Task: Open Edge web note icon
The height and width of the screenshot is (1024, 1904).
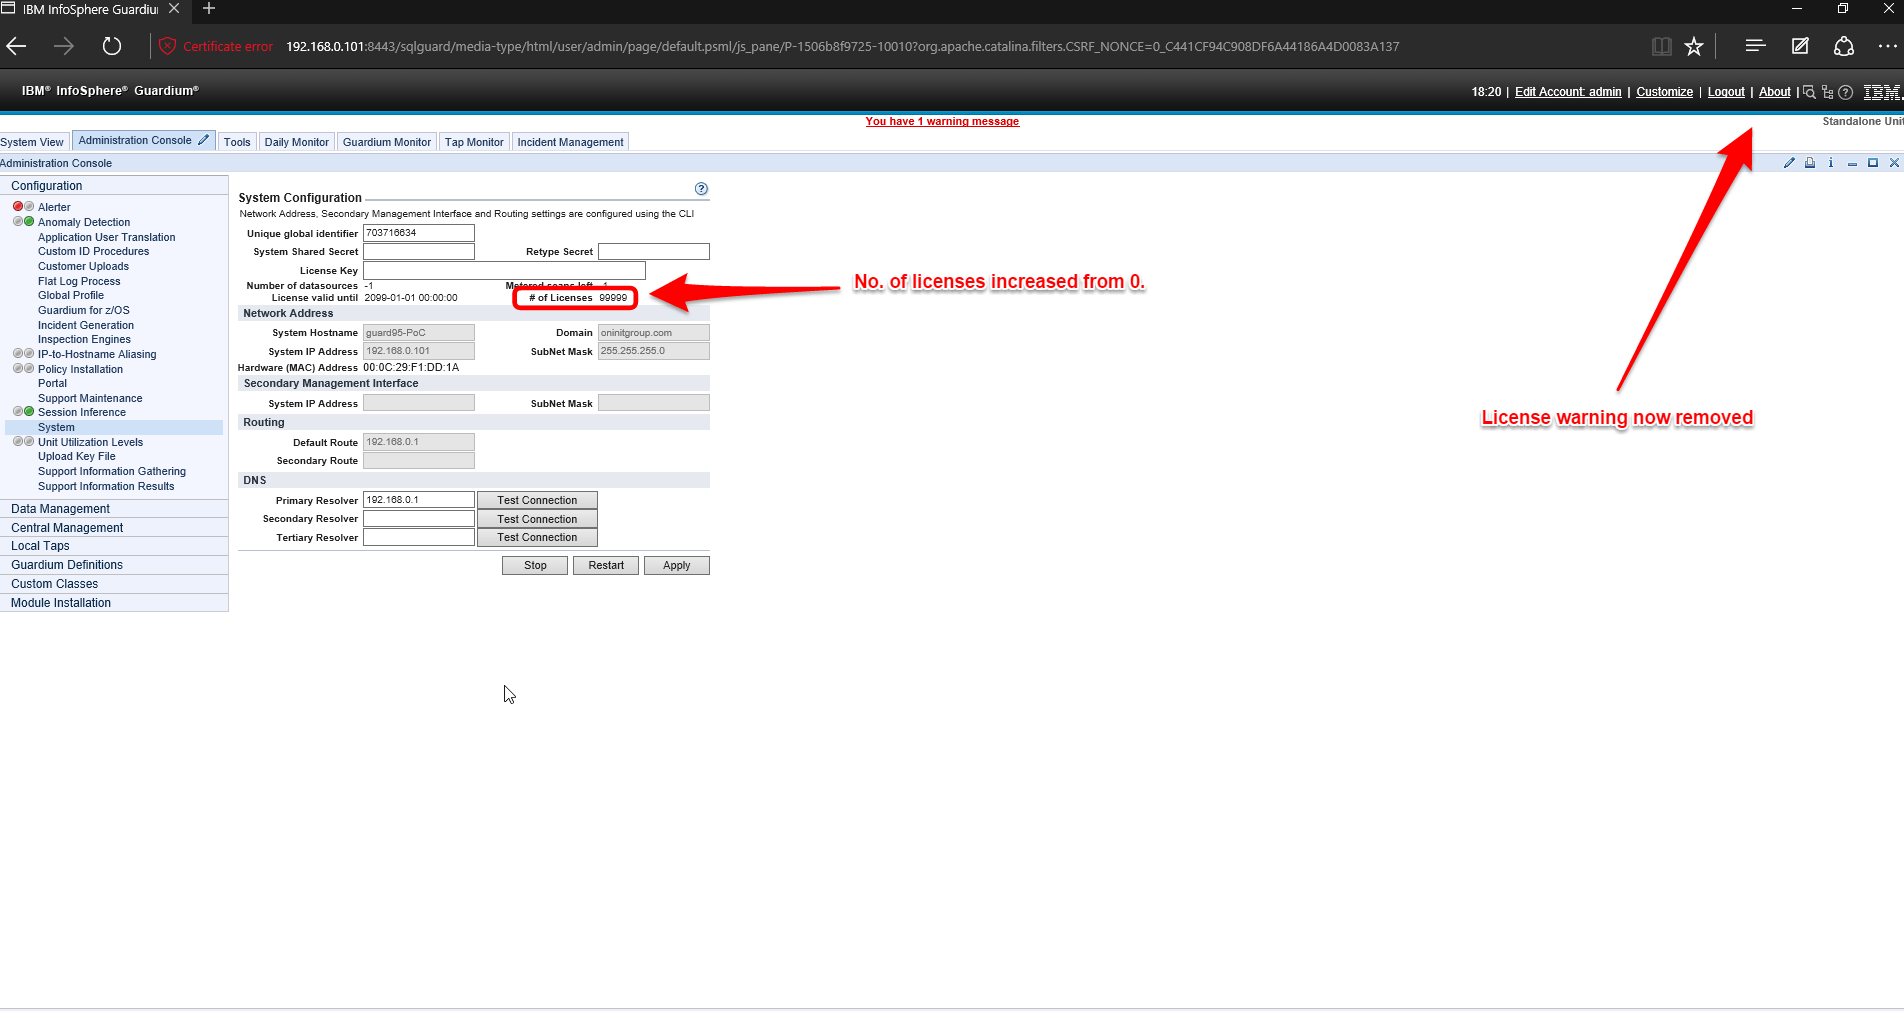Action: pyautogui.click(x=1800, y=46)
